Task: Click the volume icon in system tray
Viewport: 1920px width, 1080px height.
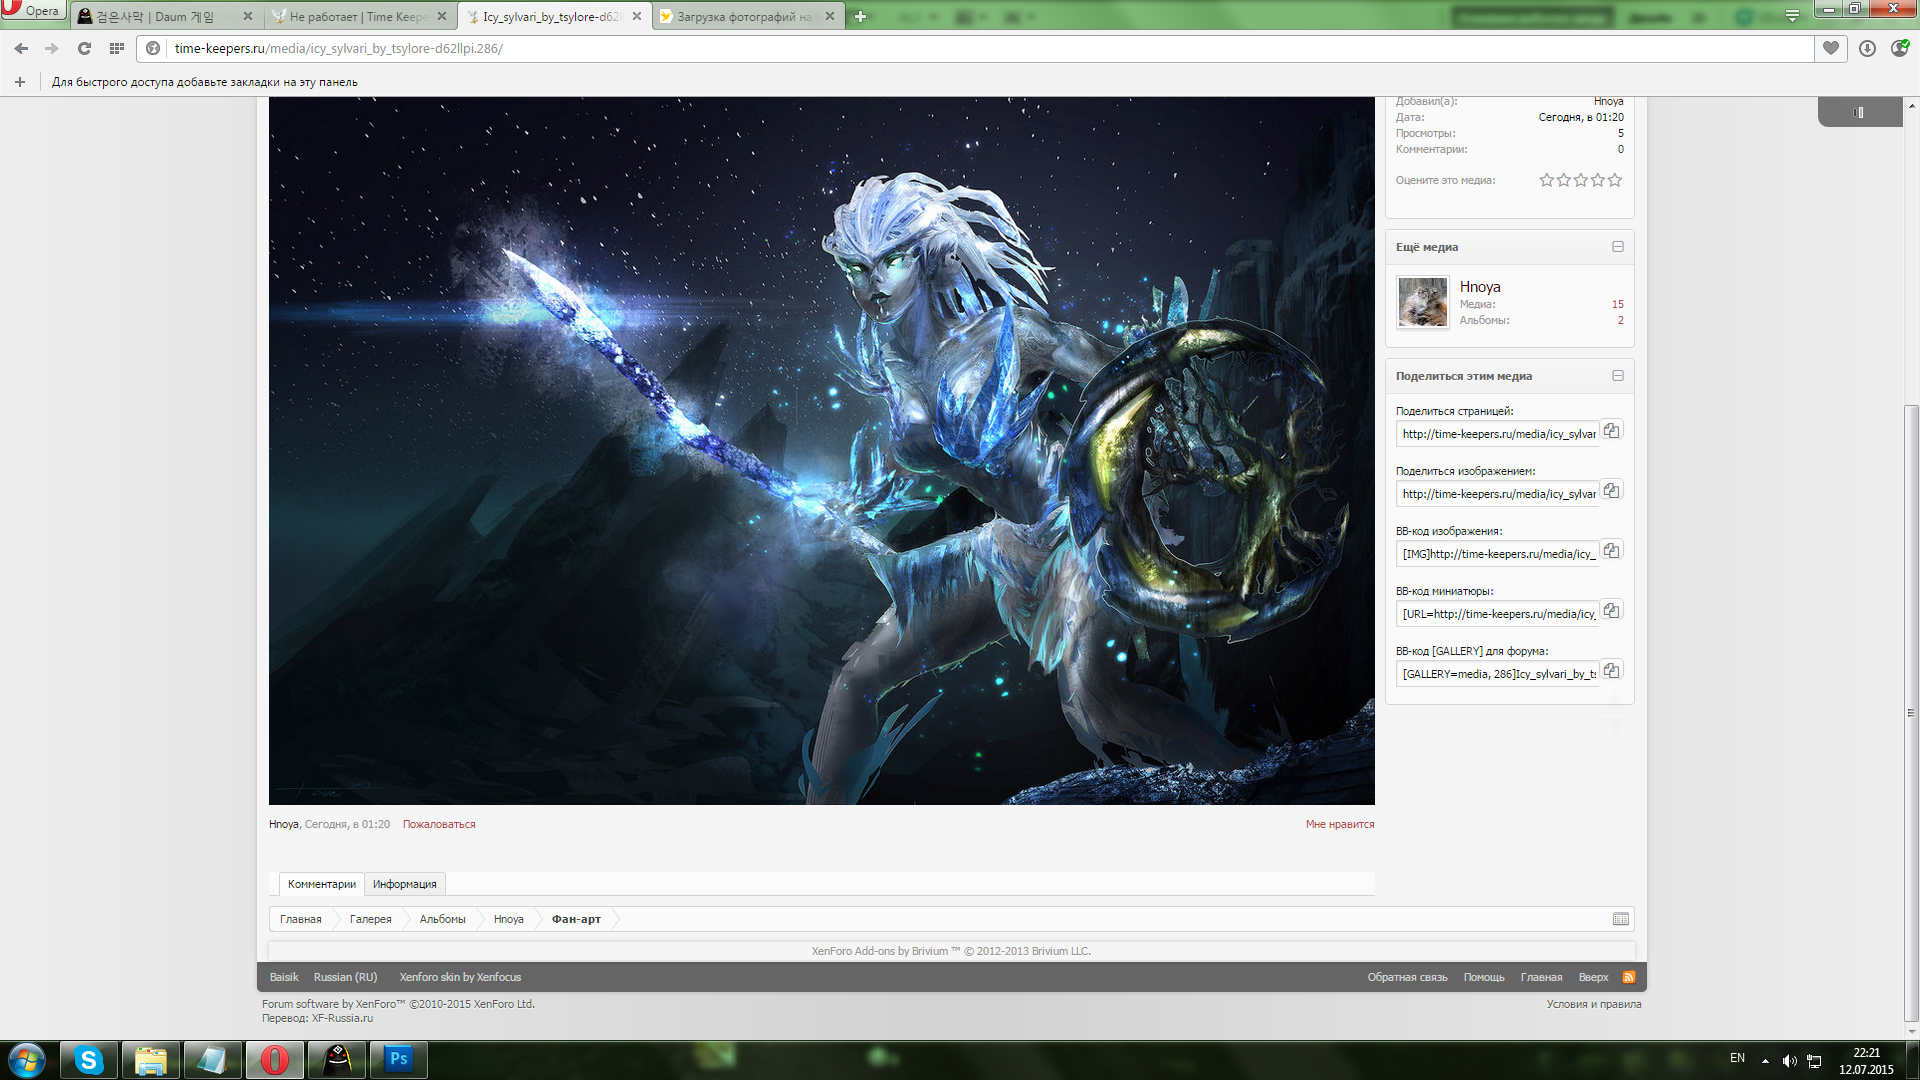Action: [1790, 1061]
